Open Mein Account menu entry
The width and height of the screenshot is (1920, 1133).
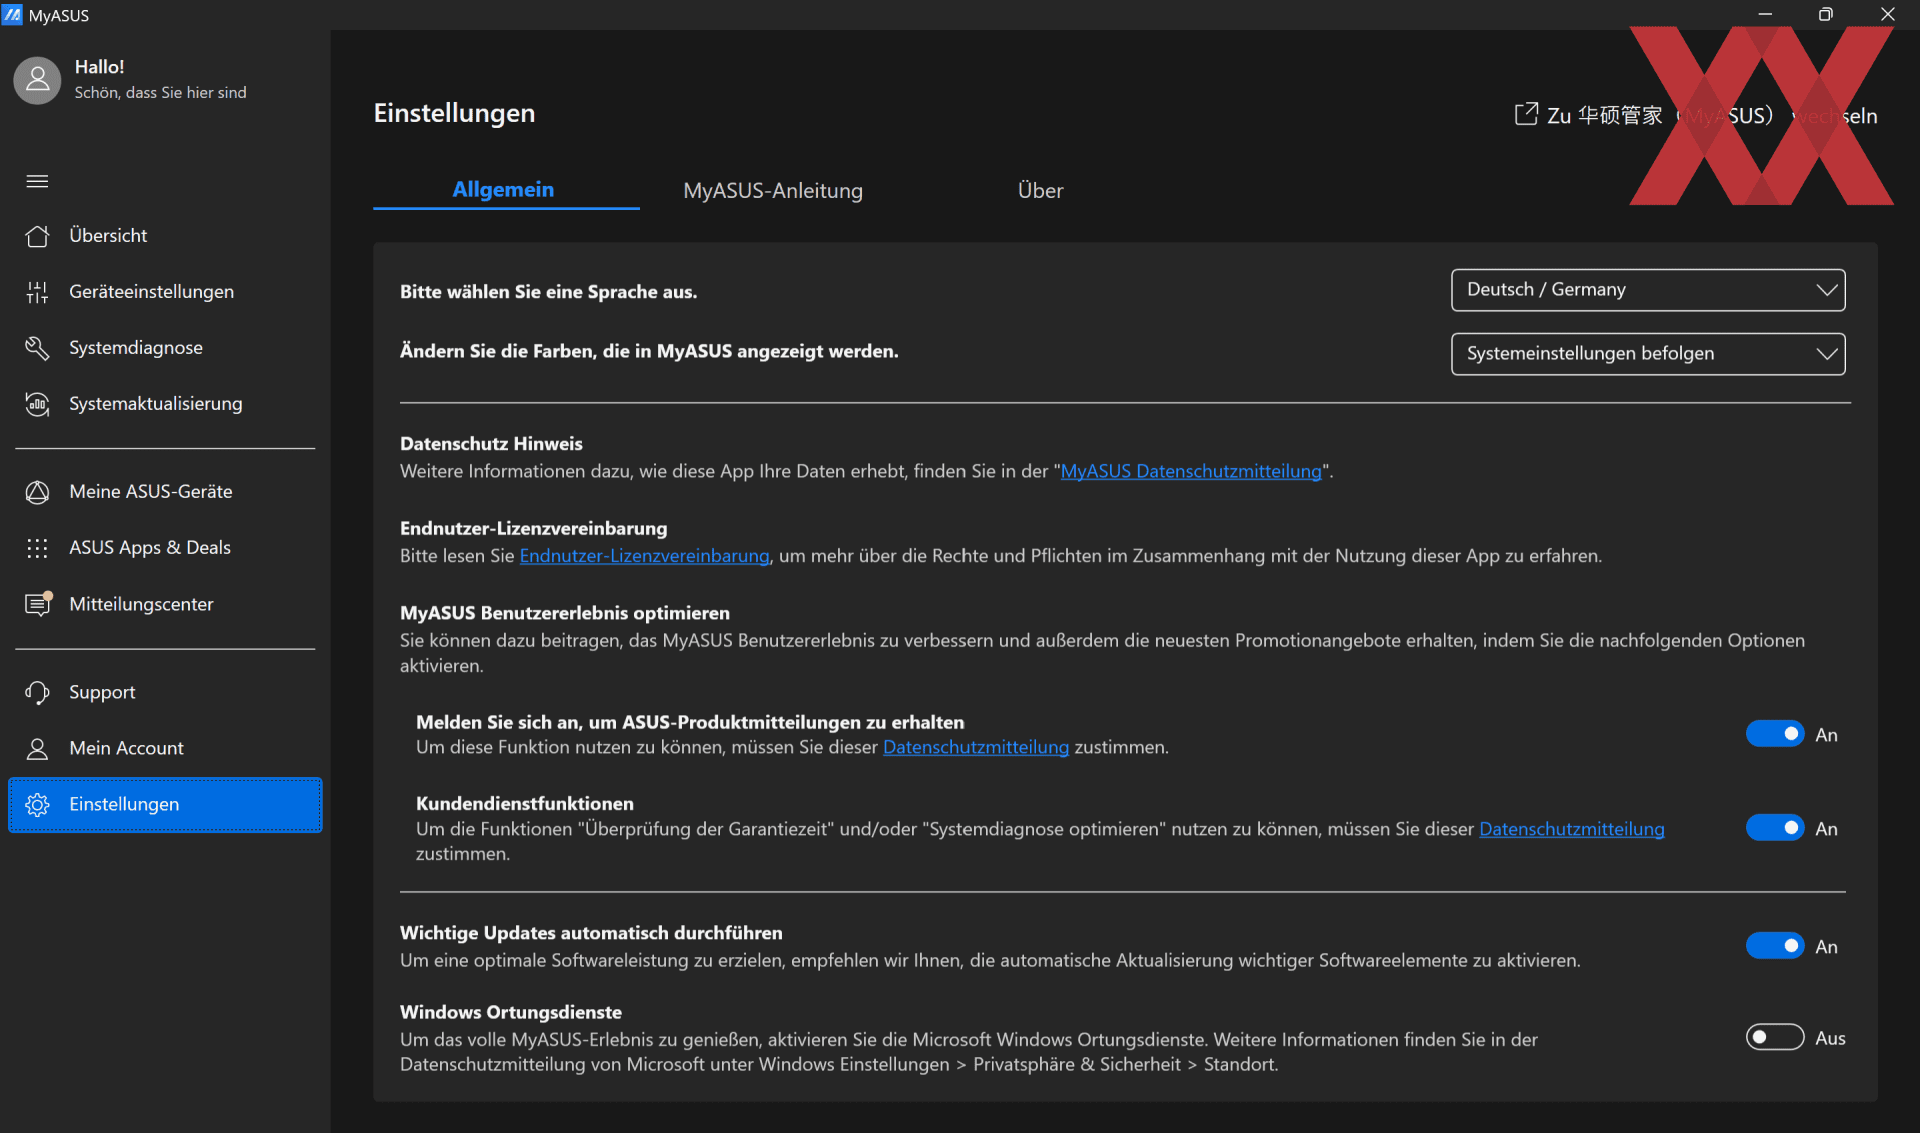pos(165,748)
